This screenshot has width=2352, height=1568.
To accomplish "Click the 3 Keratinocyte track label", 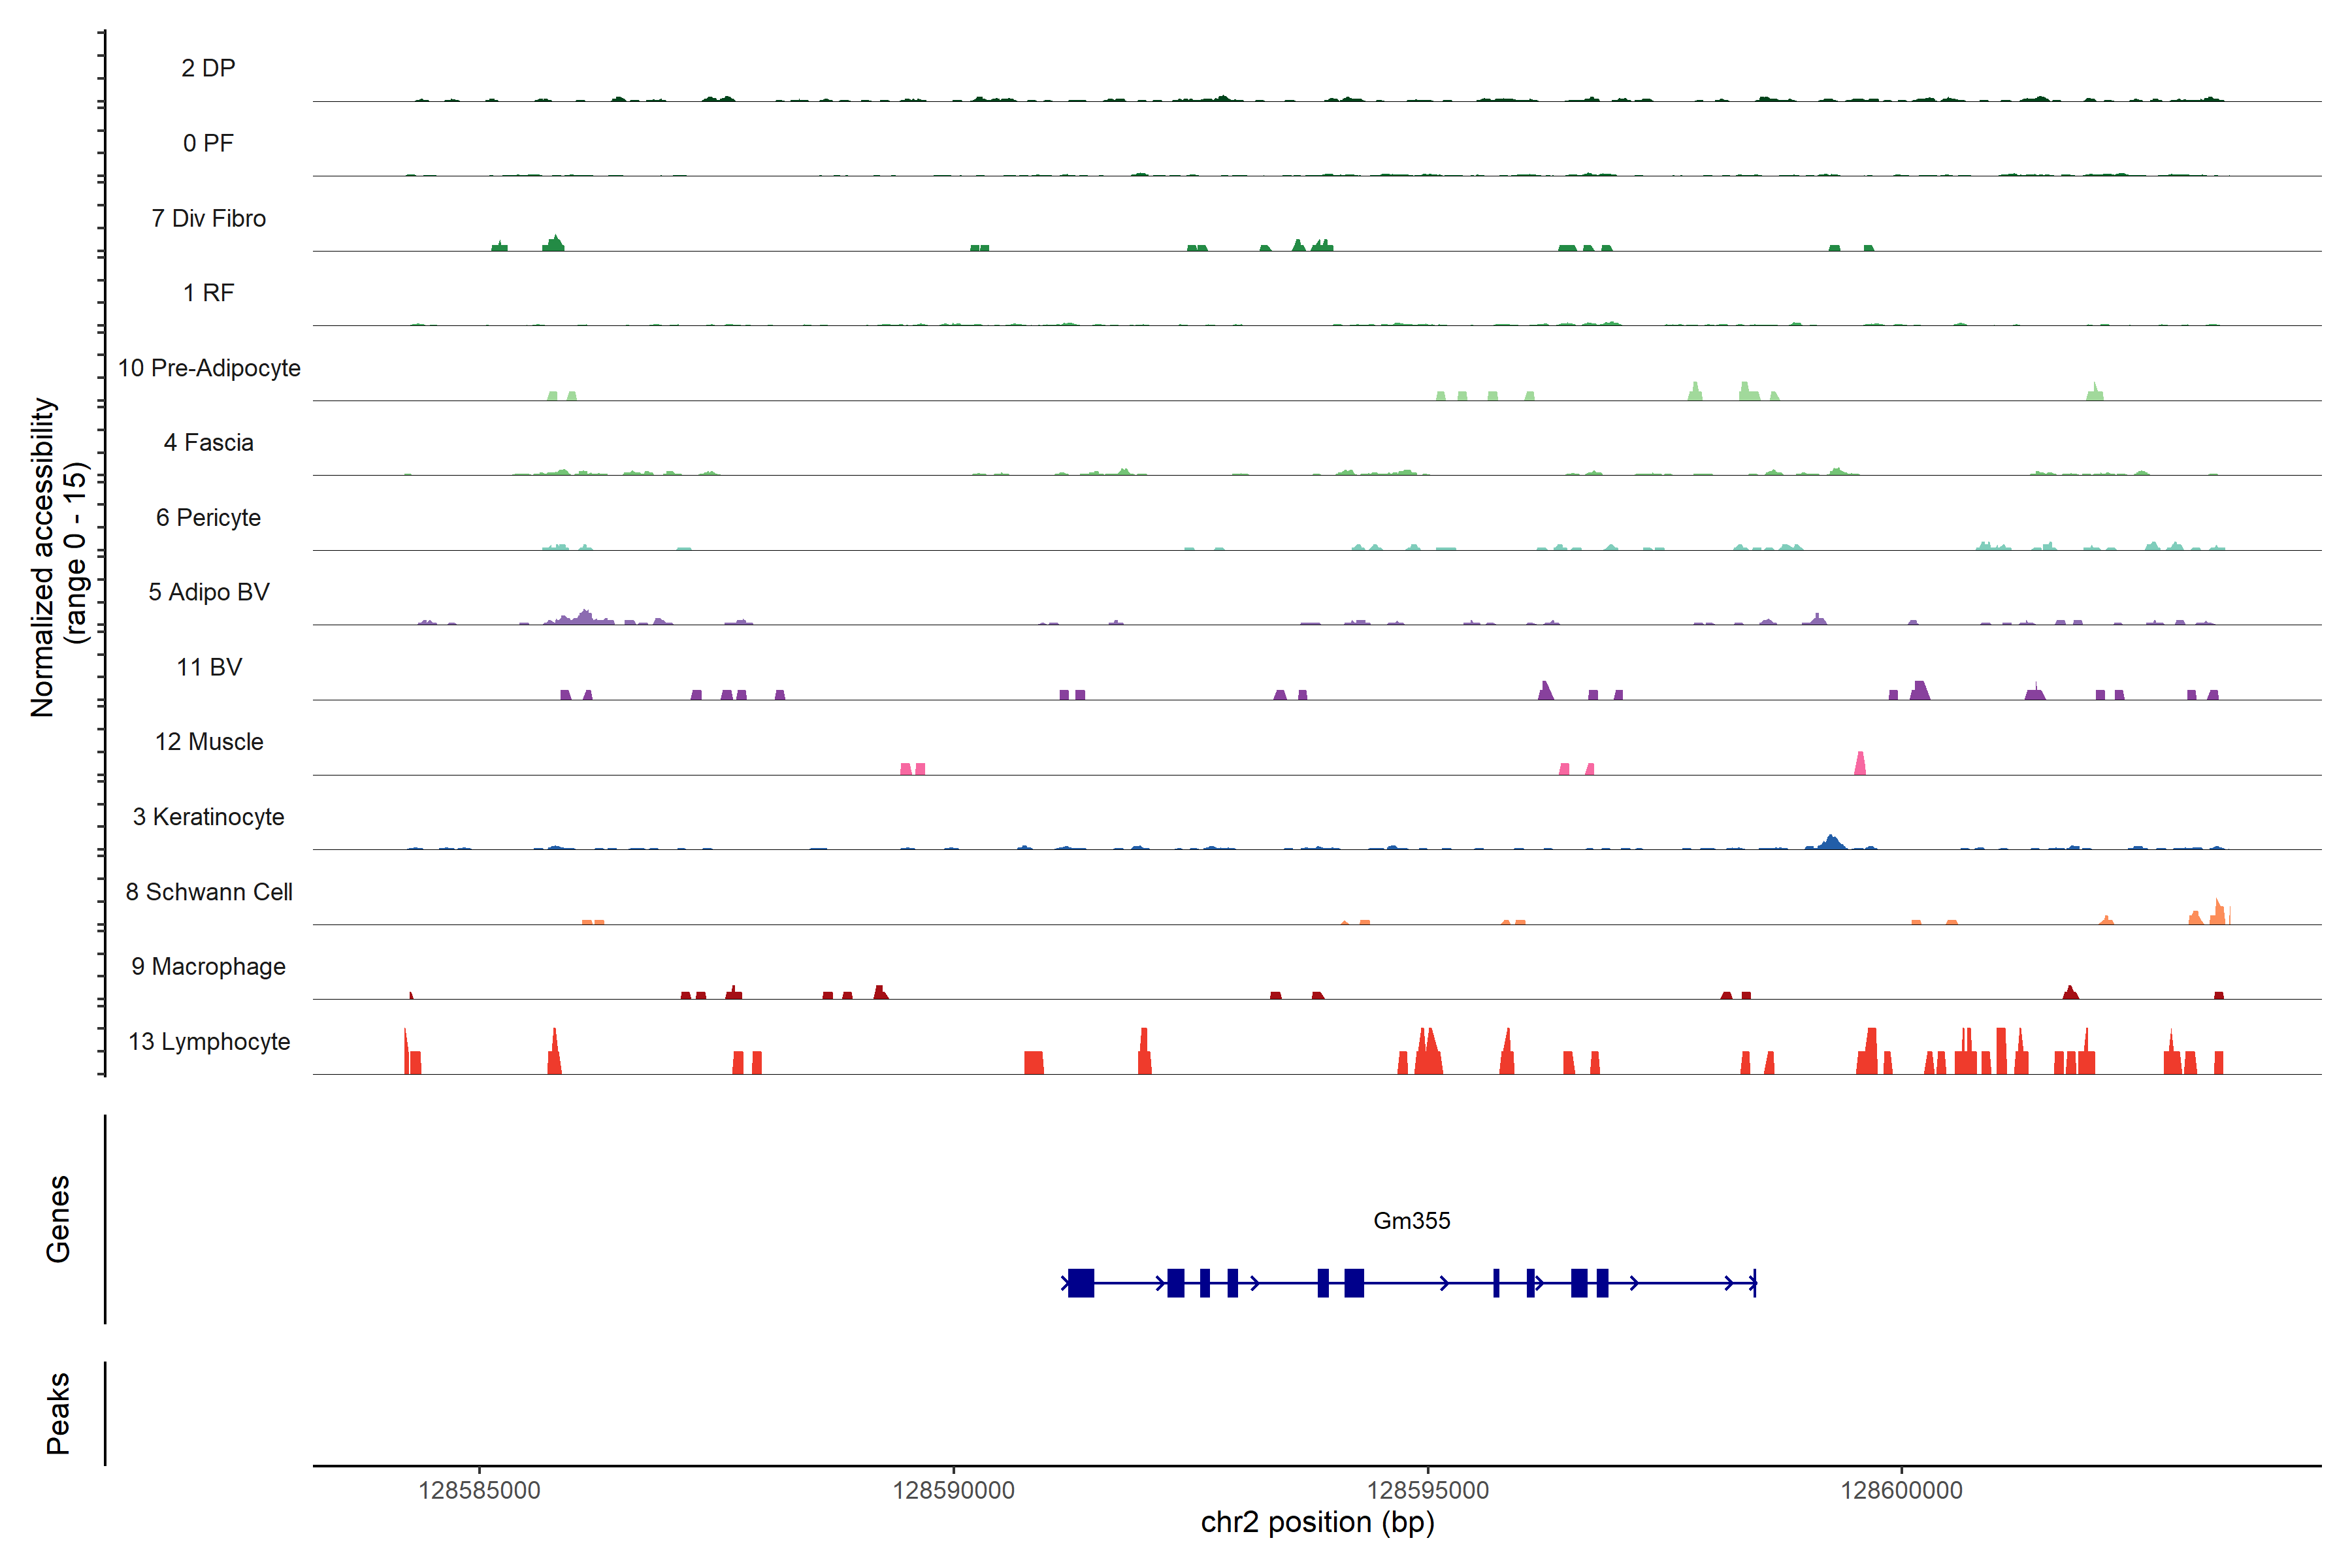I will pos(209,817).
